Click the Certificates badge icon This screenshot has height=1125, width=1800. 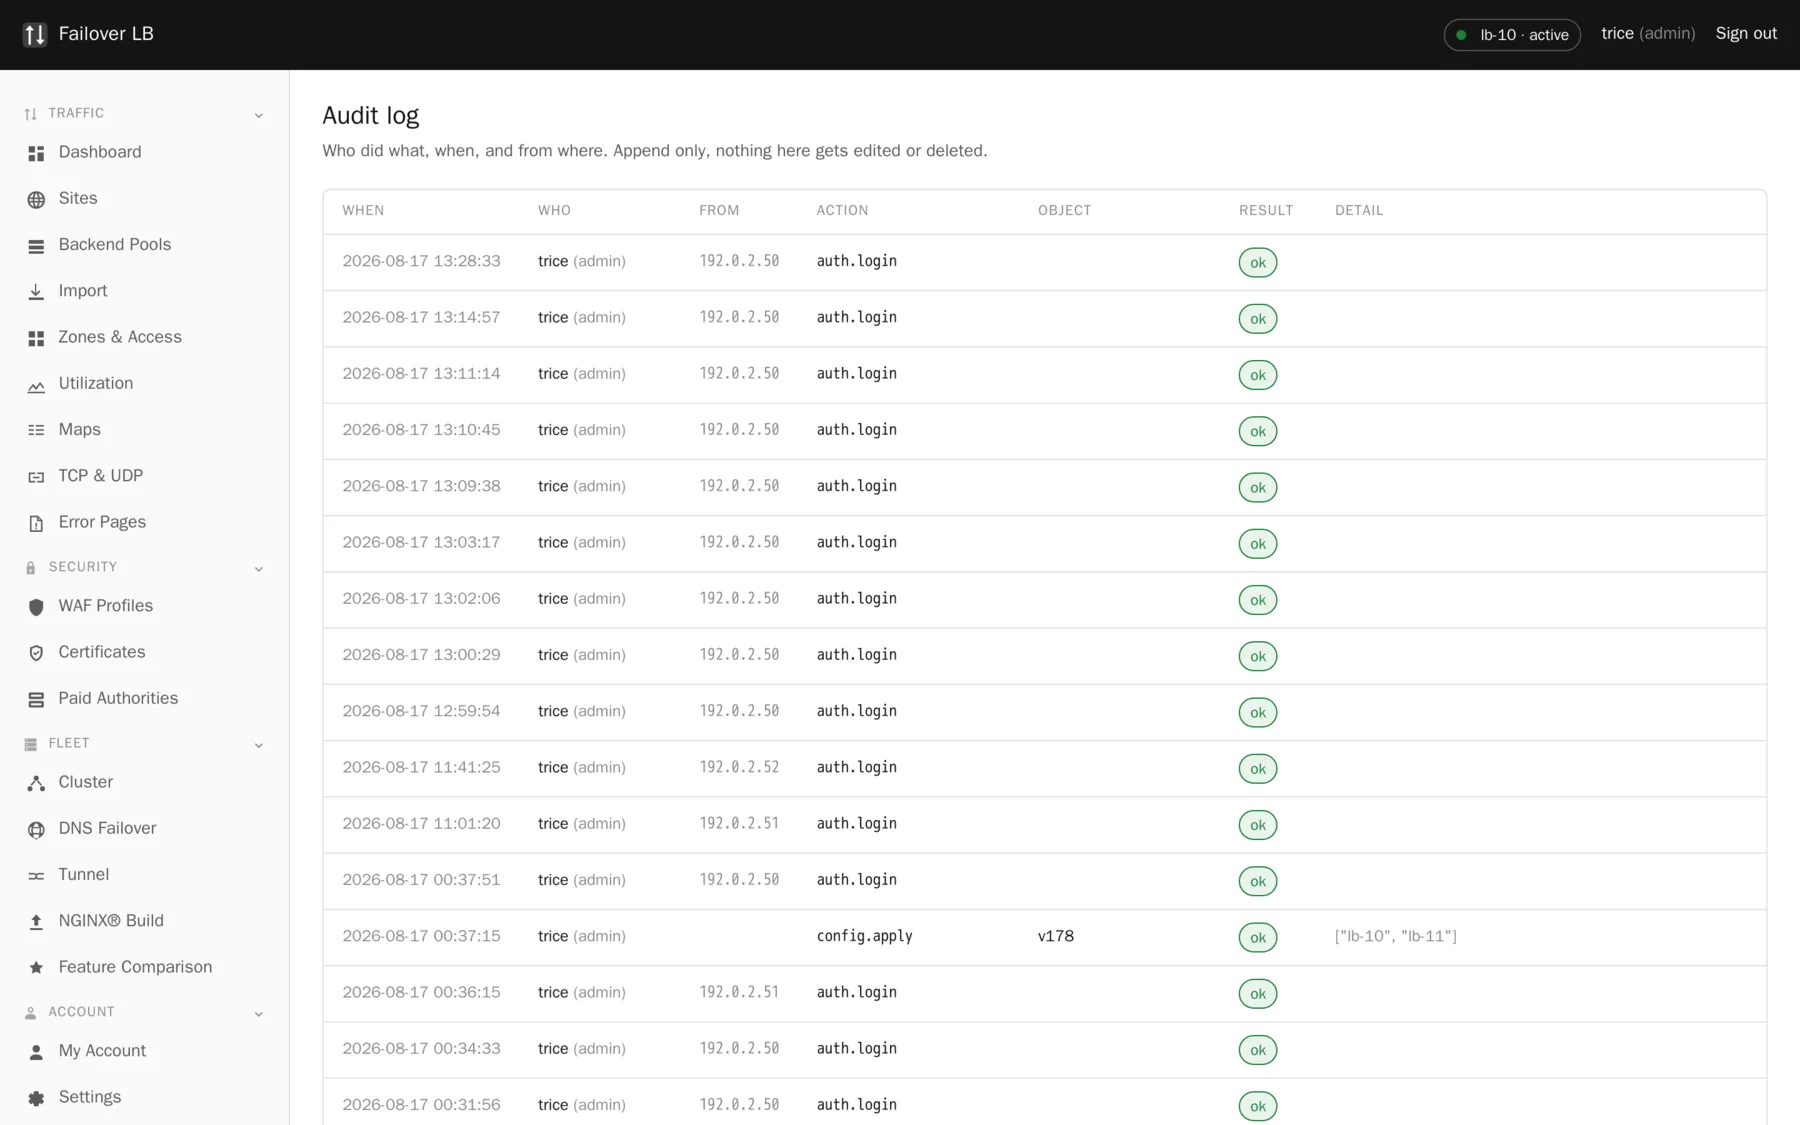36,653
